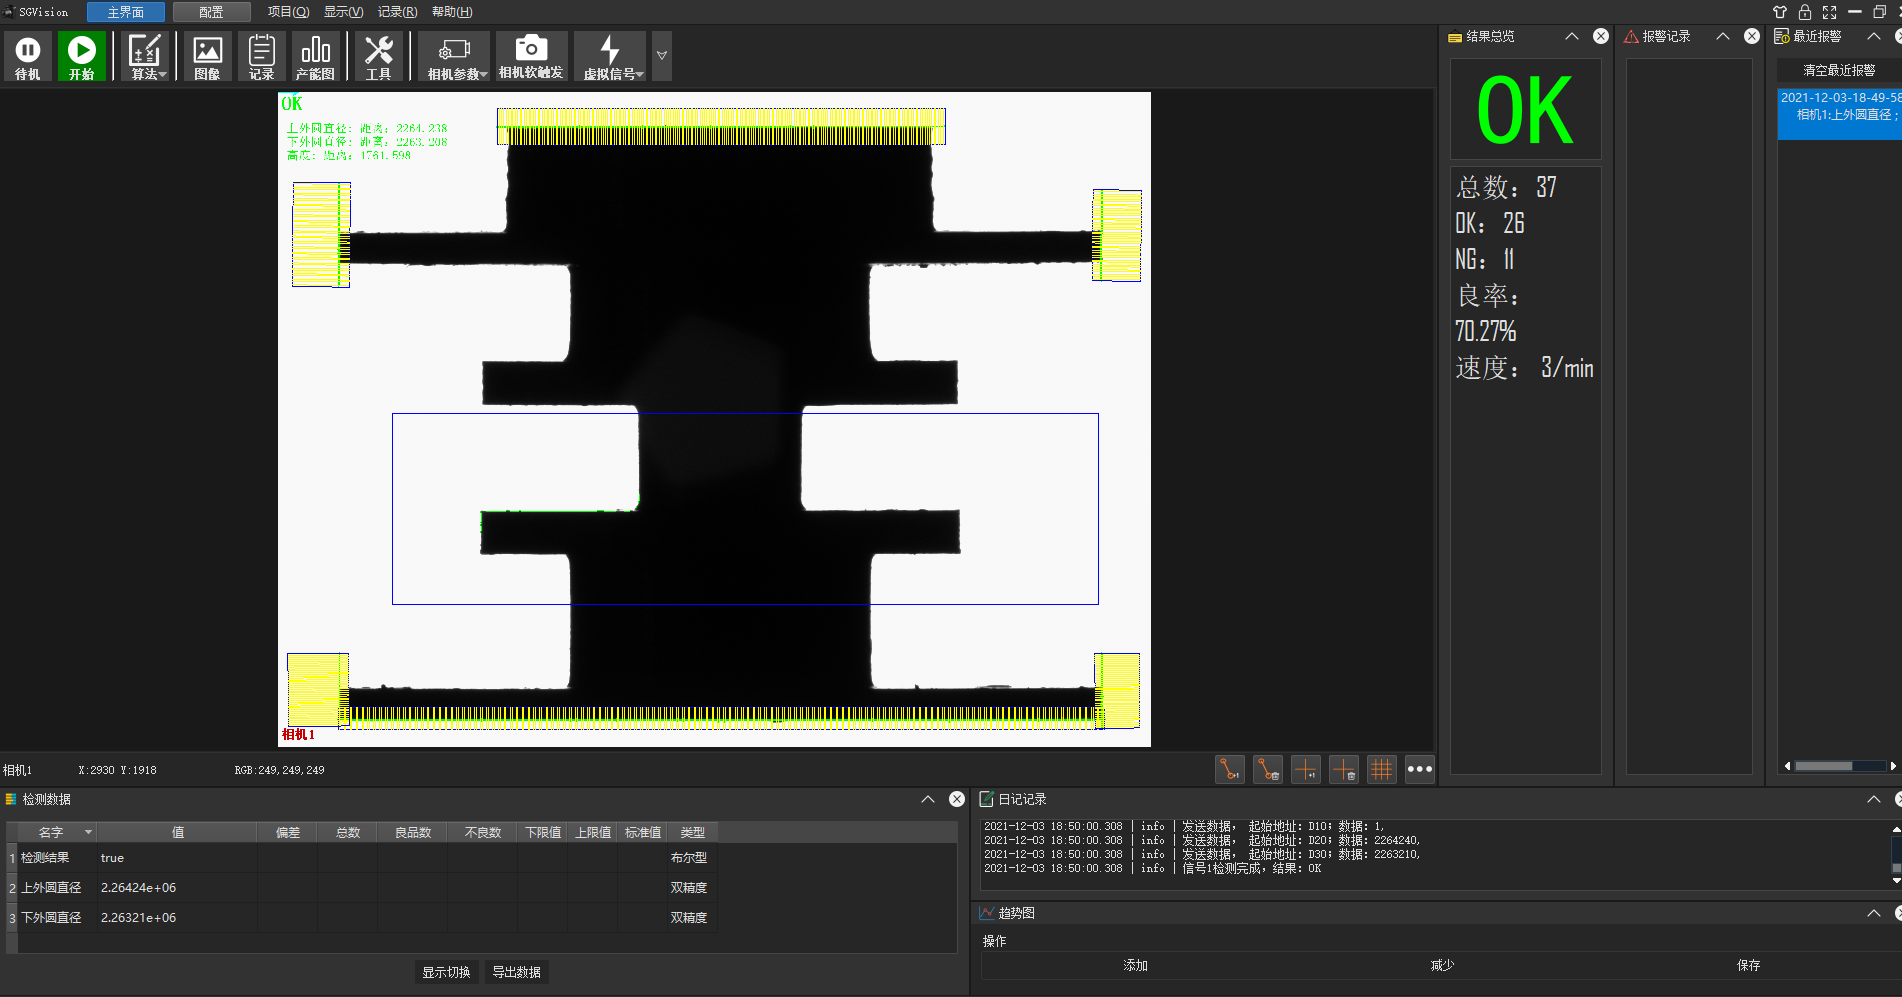
Task: Show the 产能图 capacity chart
Action: (x=315, y=56)
